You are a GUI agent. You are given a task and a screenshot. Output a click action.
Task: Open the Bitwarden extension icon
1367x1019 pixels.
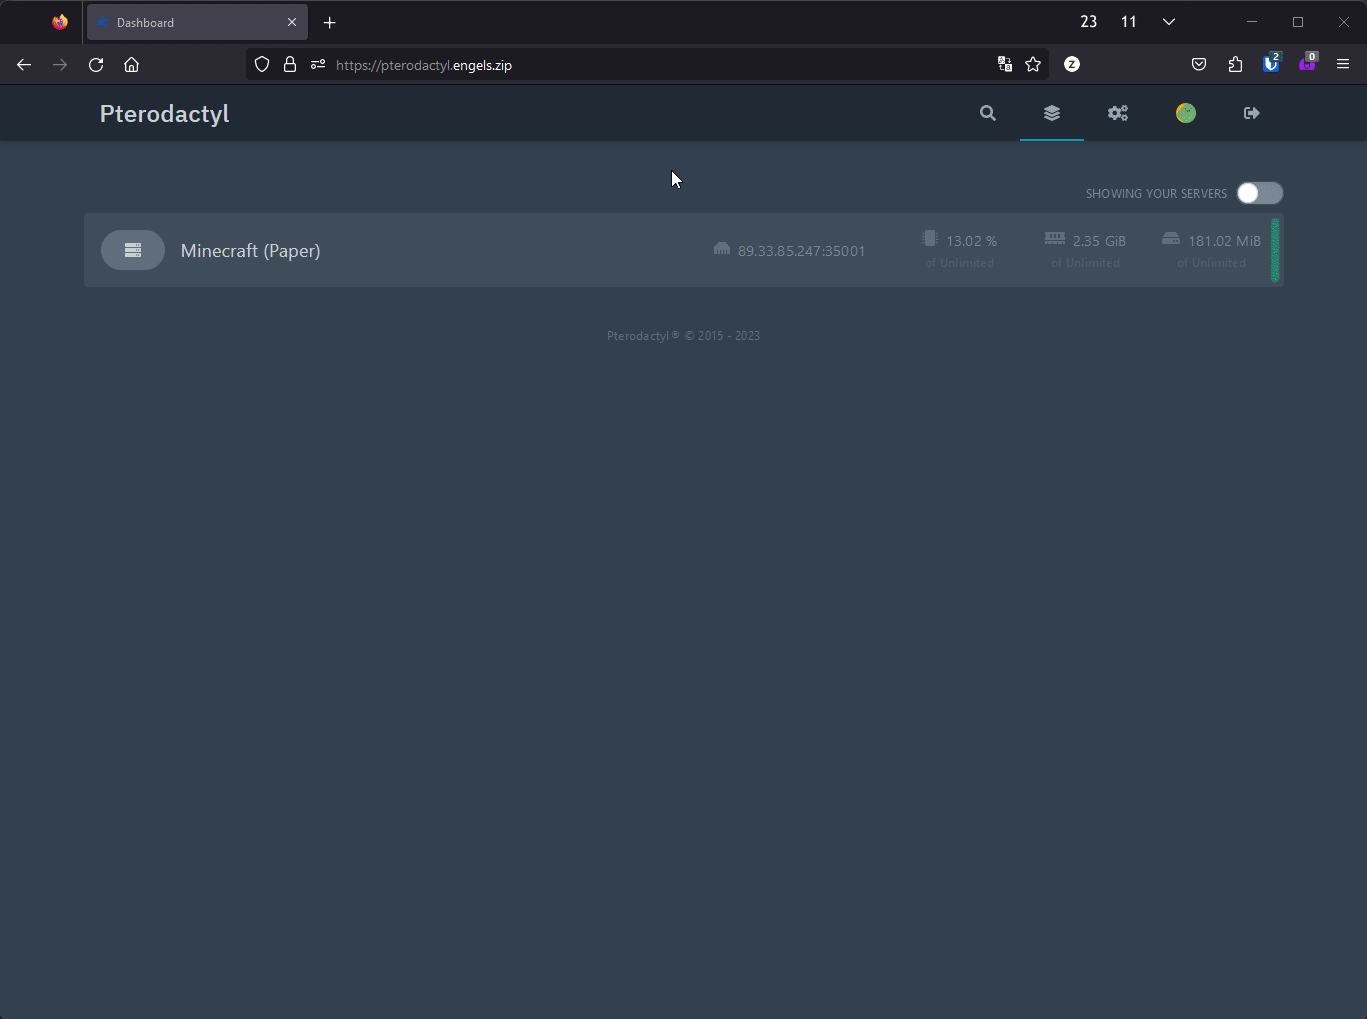[1271, 64]
